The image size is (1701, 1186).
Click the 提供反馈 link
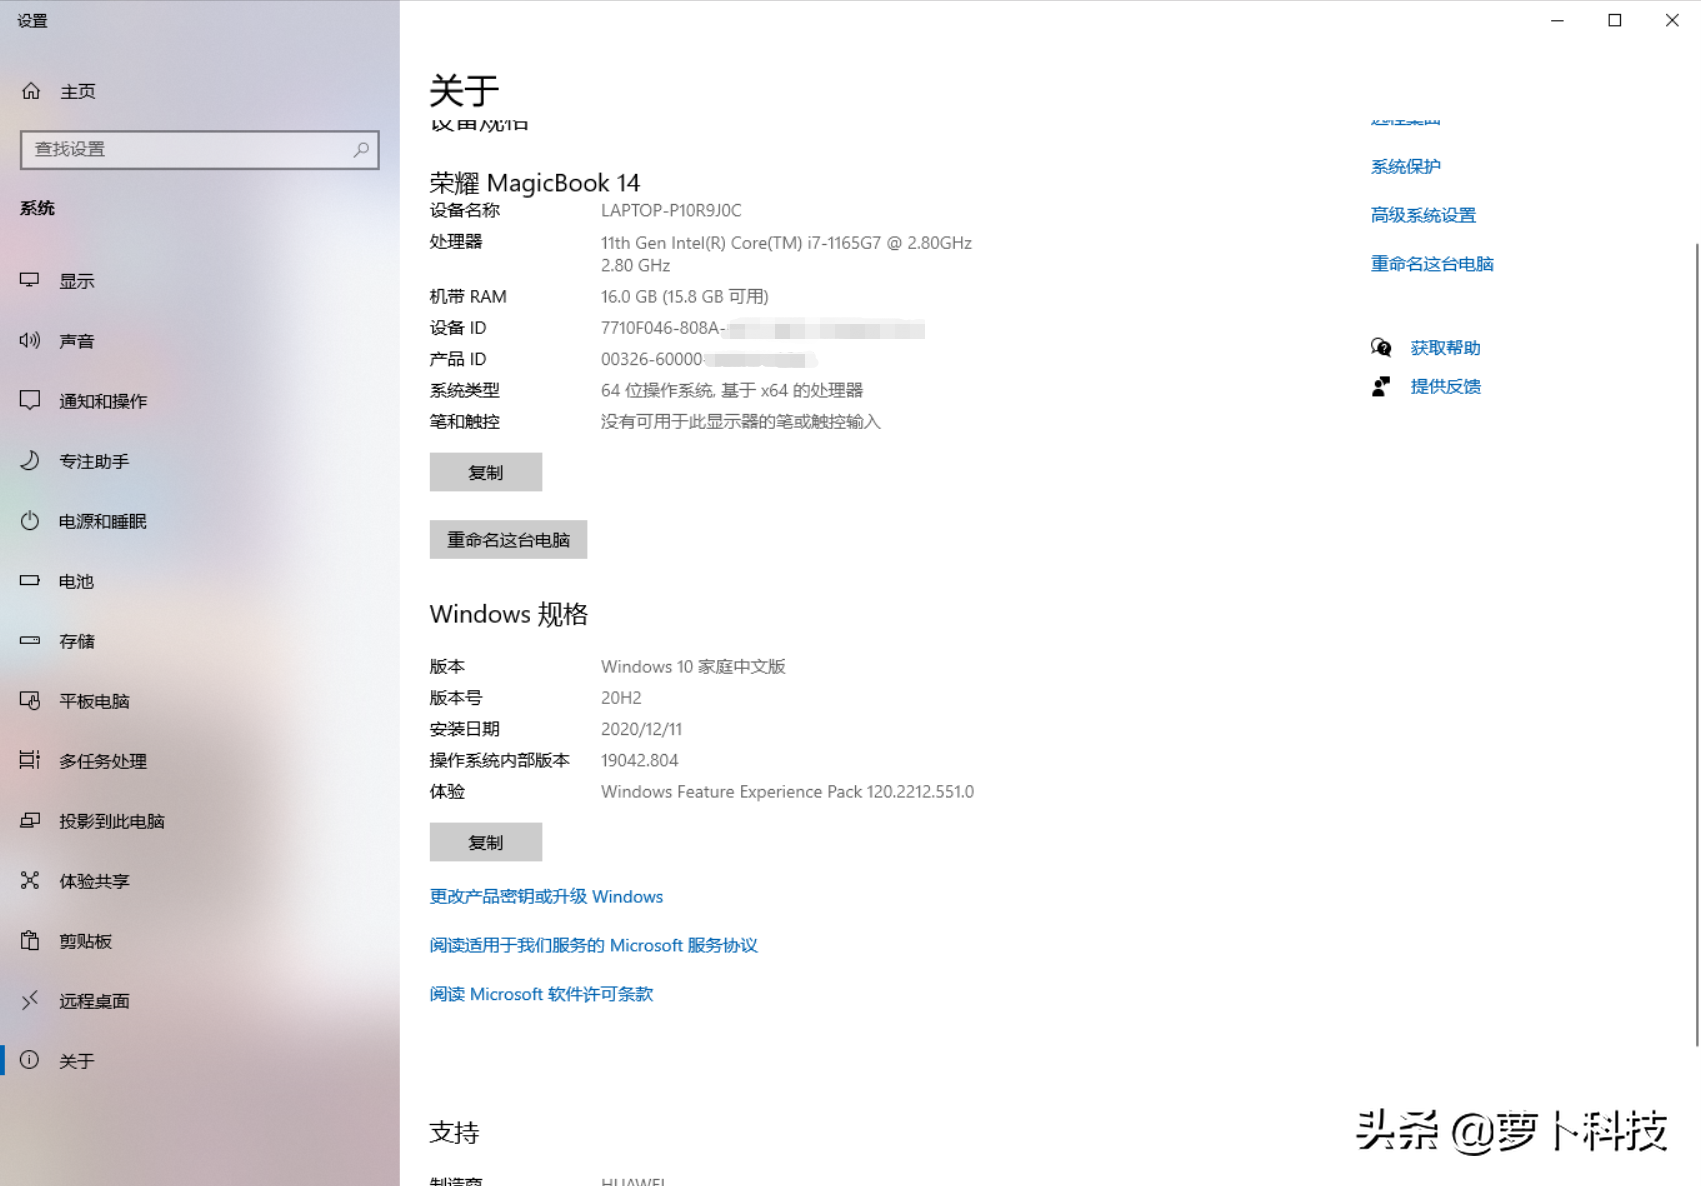[x=1445, y=386]
